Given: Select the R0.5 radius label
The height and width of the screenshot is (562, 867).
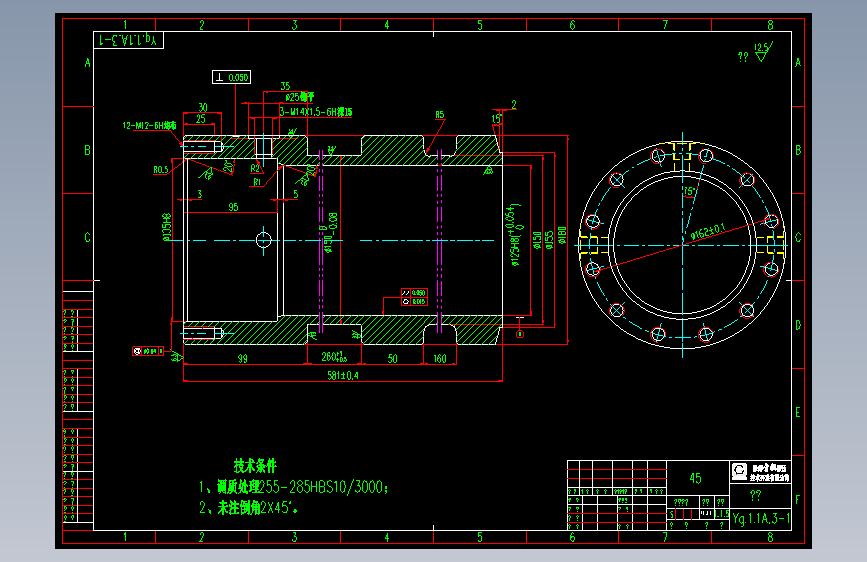Looking at the screenshot, I should click(161, 170).
